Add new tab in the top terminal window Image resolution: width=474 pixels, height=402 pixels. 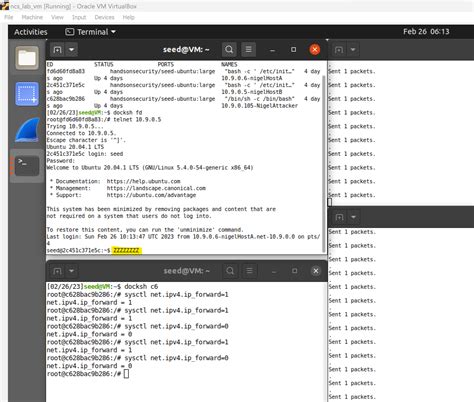pyautogui.click(x=57, y=50)
